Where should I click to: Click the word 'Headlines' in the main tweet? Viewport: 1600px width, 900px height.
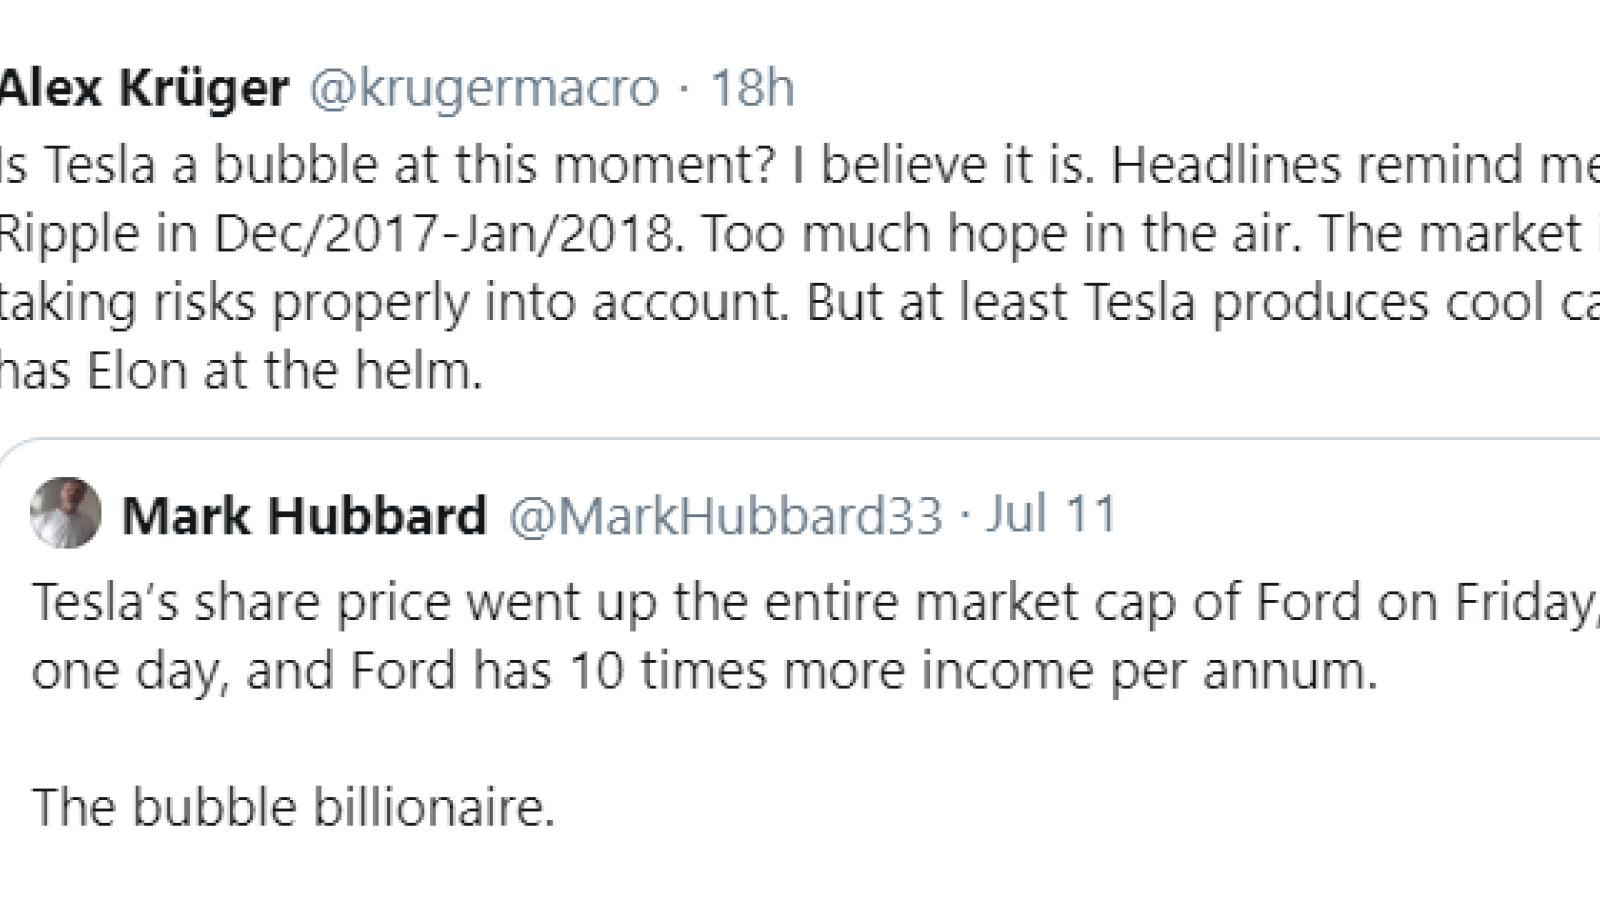coord(1226,165)
